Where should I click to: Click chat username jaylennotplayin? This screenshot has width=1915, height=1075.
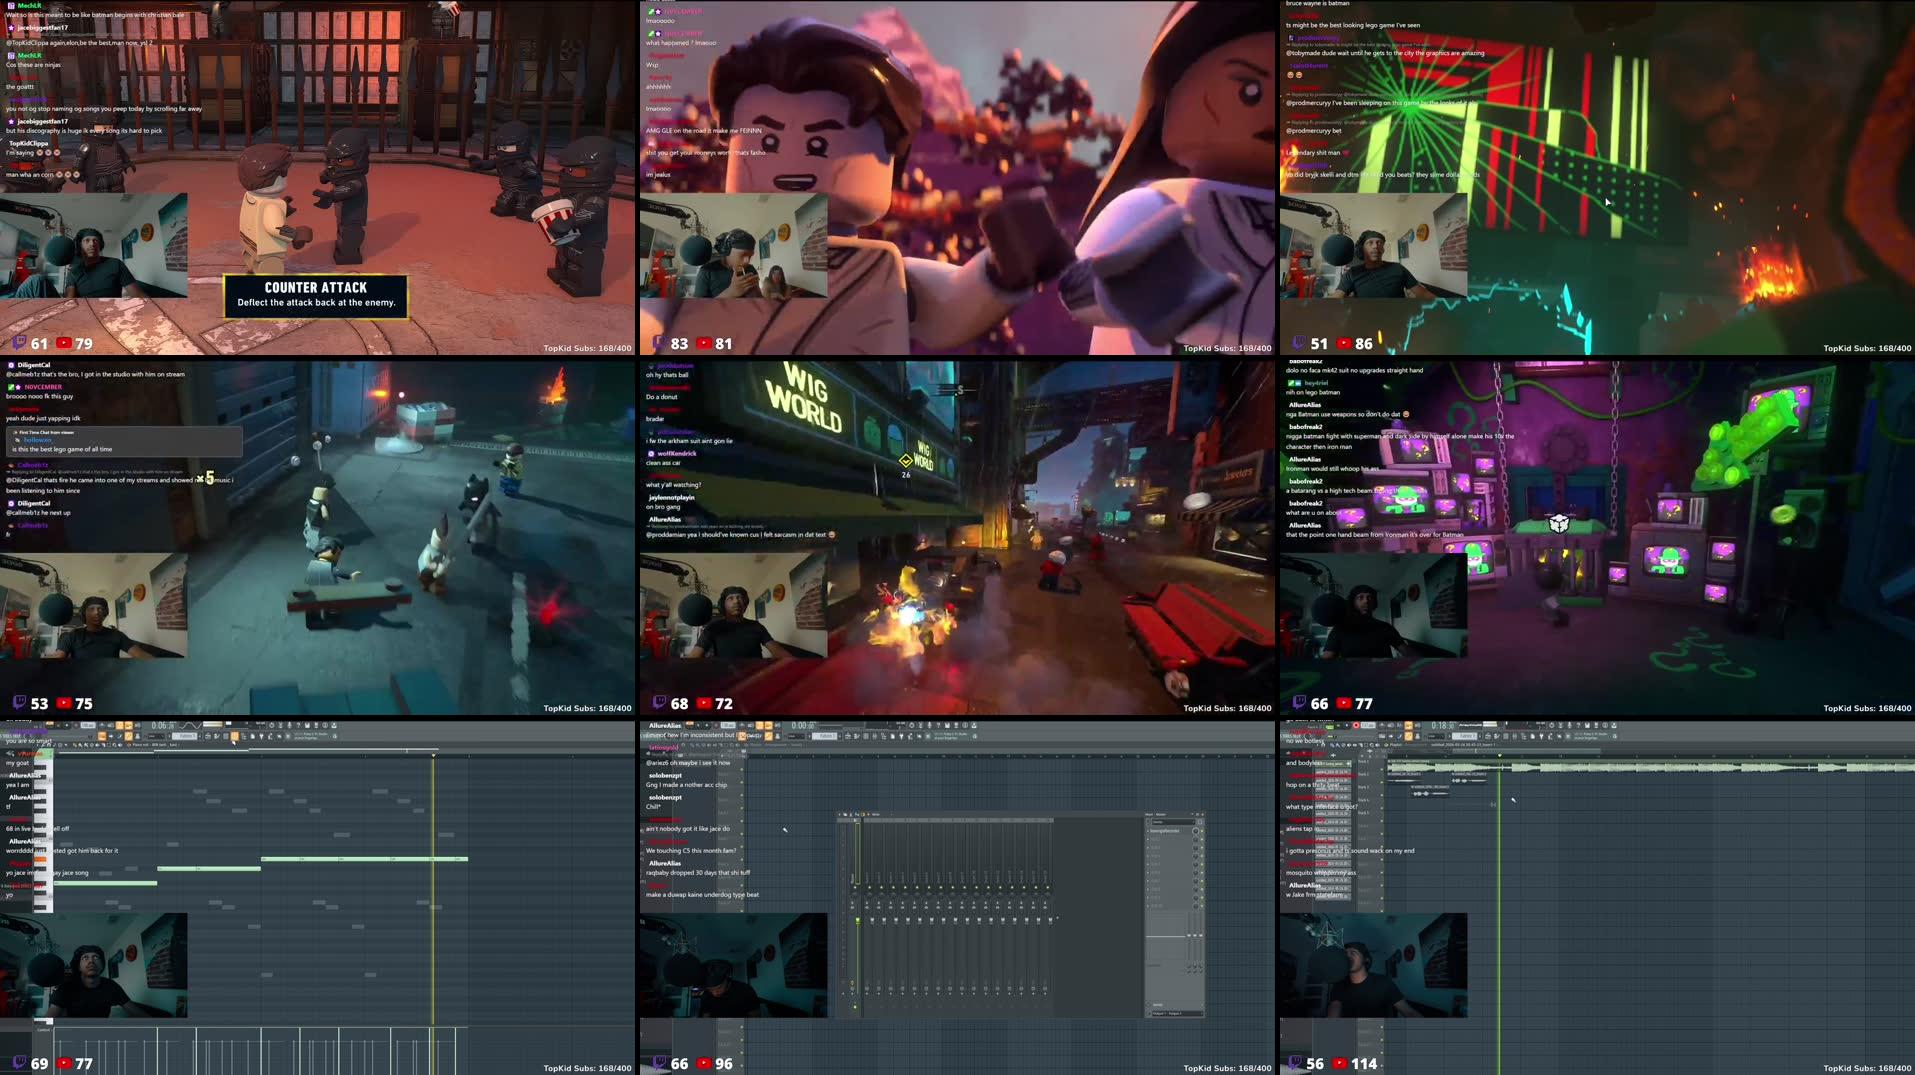point(671,497)
